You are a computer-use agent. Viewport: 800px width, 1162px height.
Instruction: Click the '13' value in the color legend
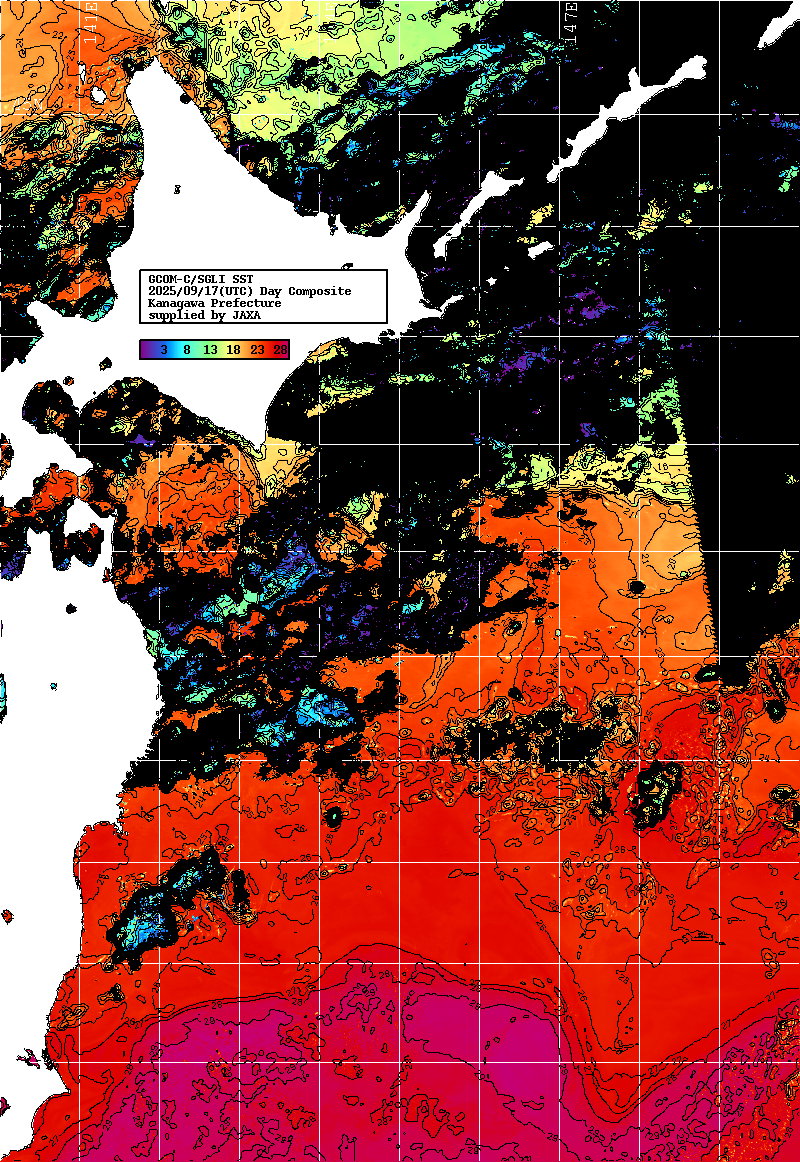(210, 349)
